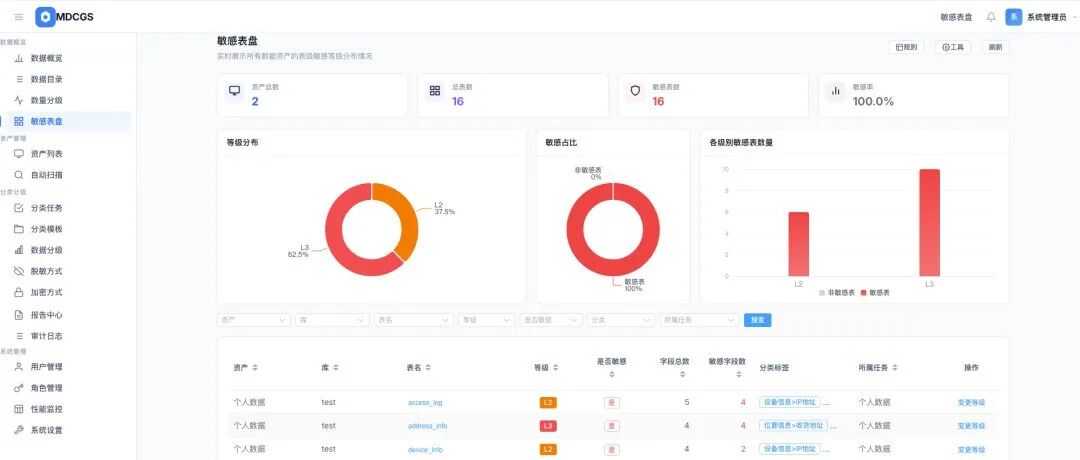Click the 工具 button
Image resolution: width=1080 pixels, height=460 pixels.
click(953, 47)
